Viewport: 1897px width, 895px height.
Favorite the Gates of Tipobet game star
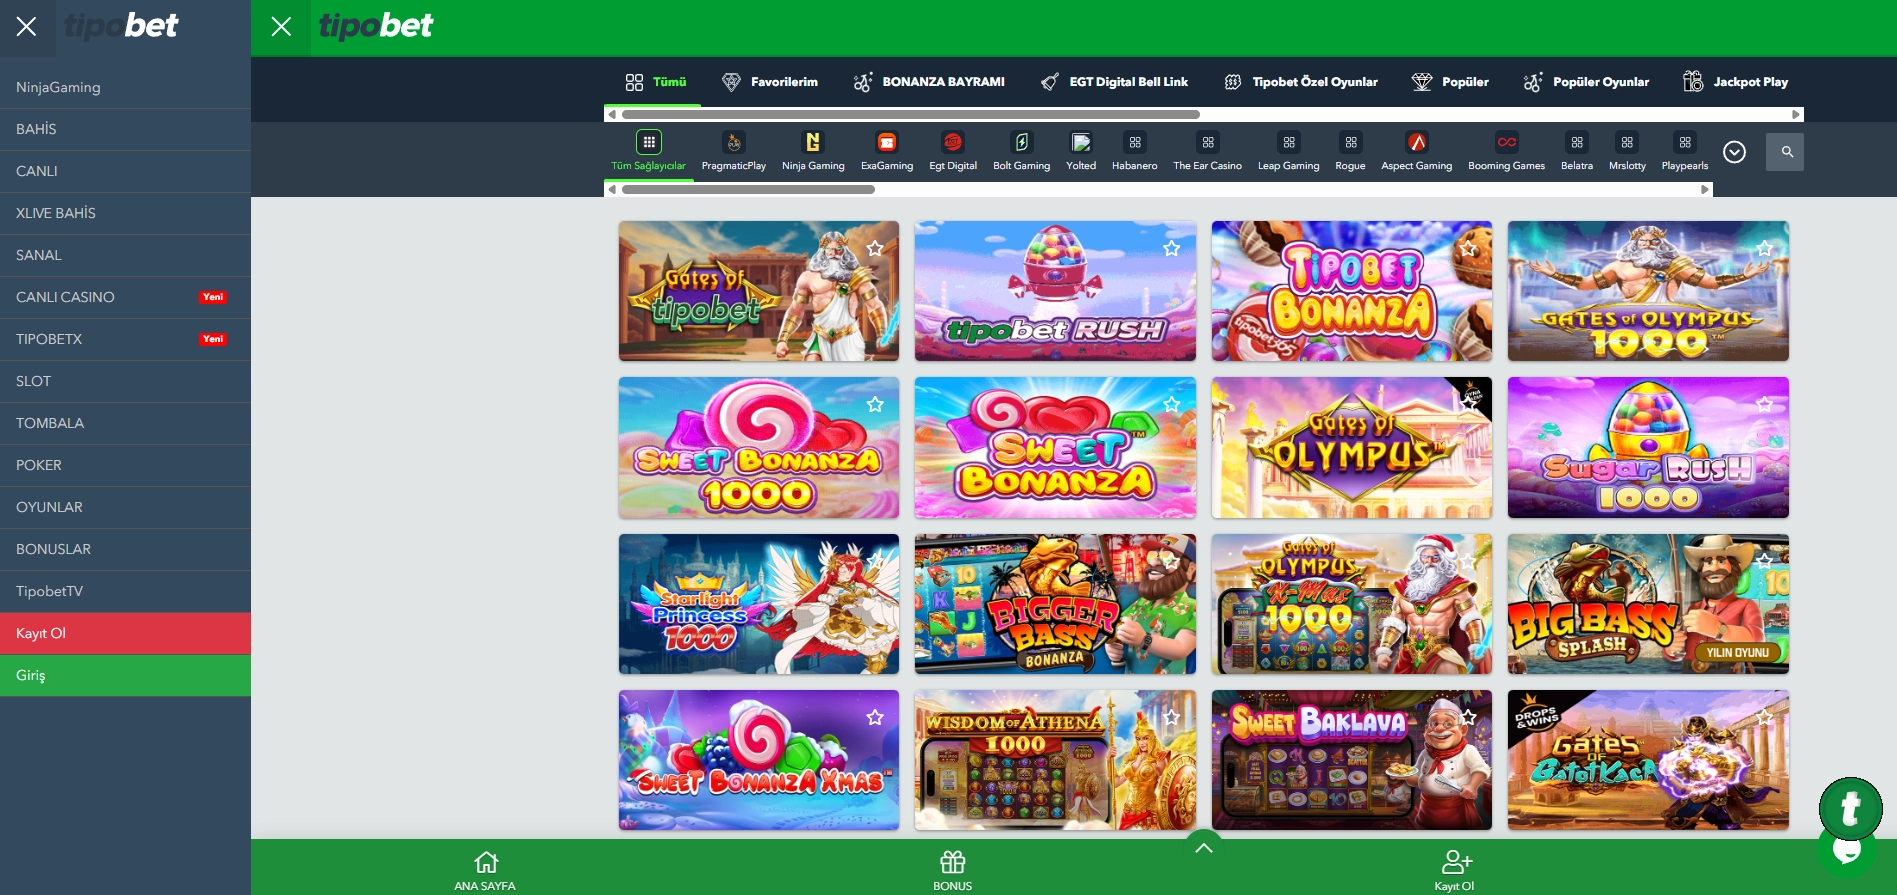[875, 248]
